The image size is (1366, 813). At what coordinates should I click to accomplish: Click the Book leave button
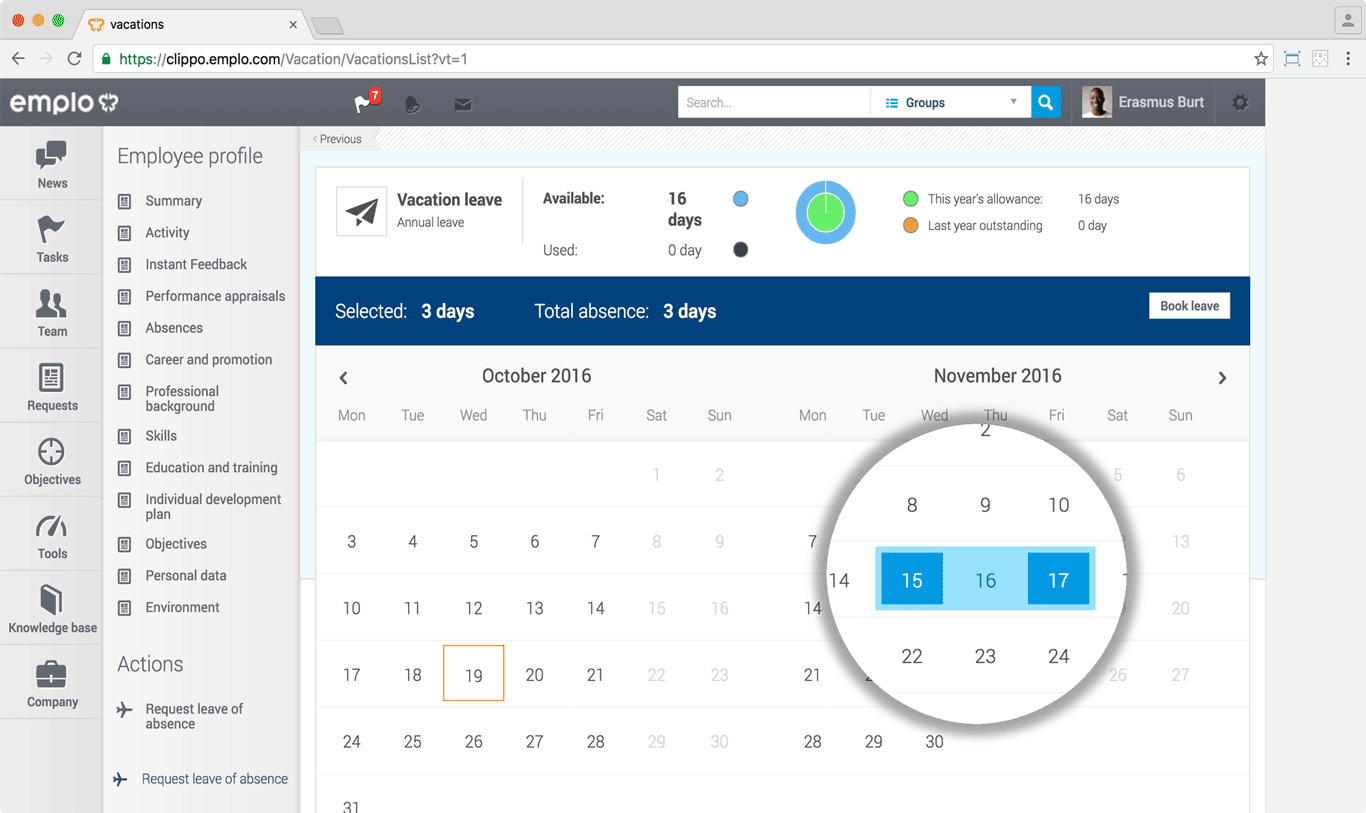1189,305
